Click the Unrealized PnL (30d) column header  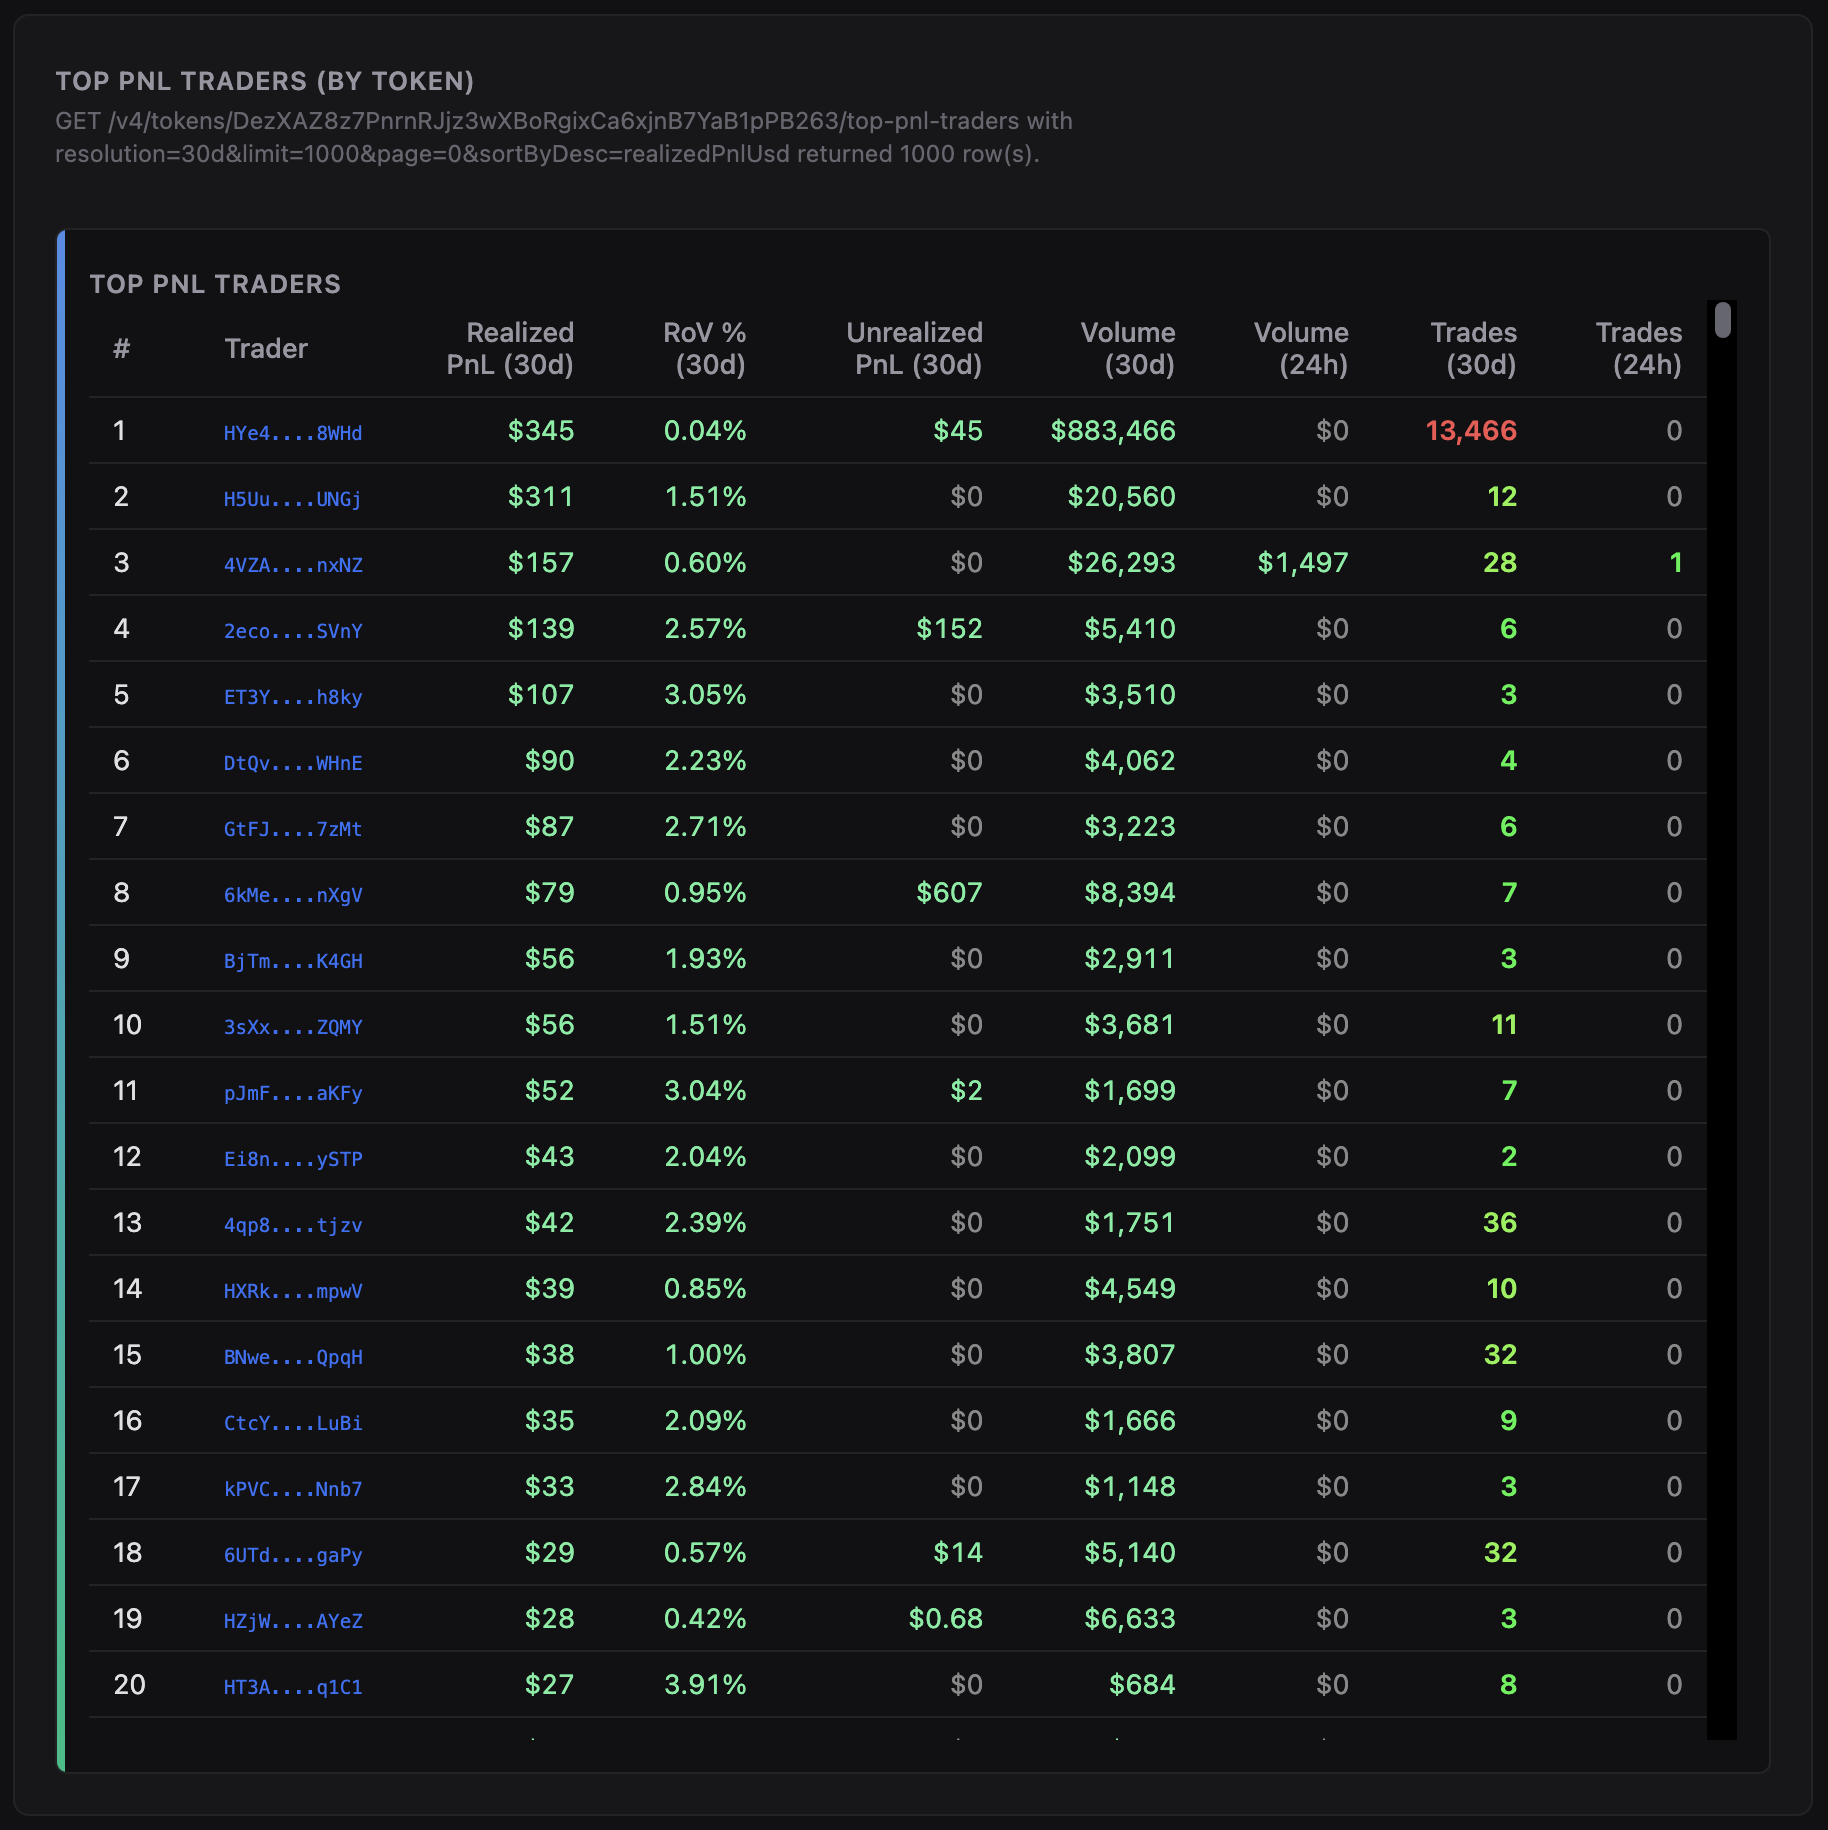click(914, 348)
